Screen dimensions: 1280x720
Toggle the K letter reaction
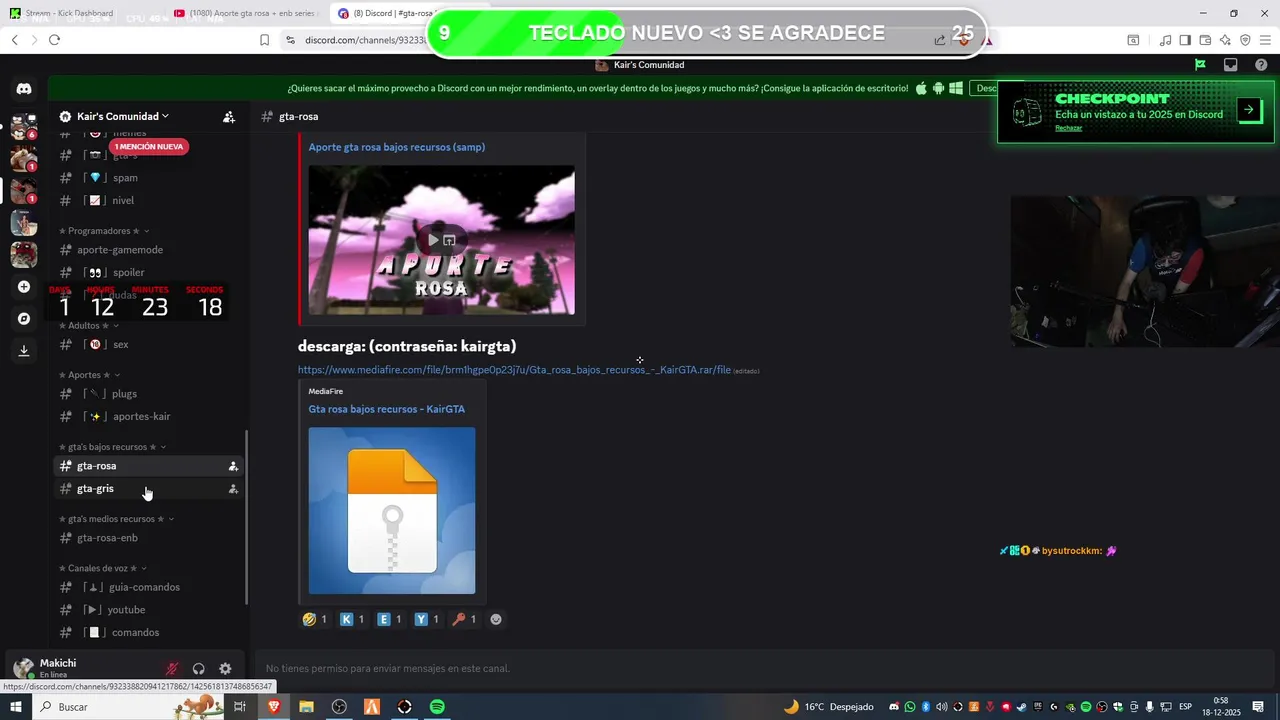(352, 619)
